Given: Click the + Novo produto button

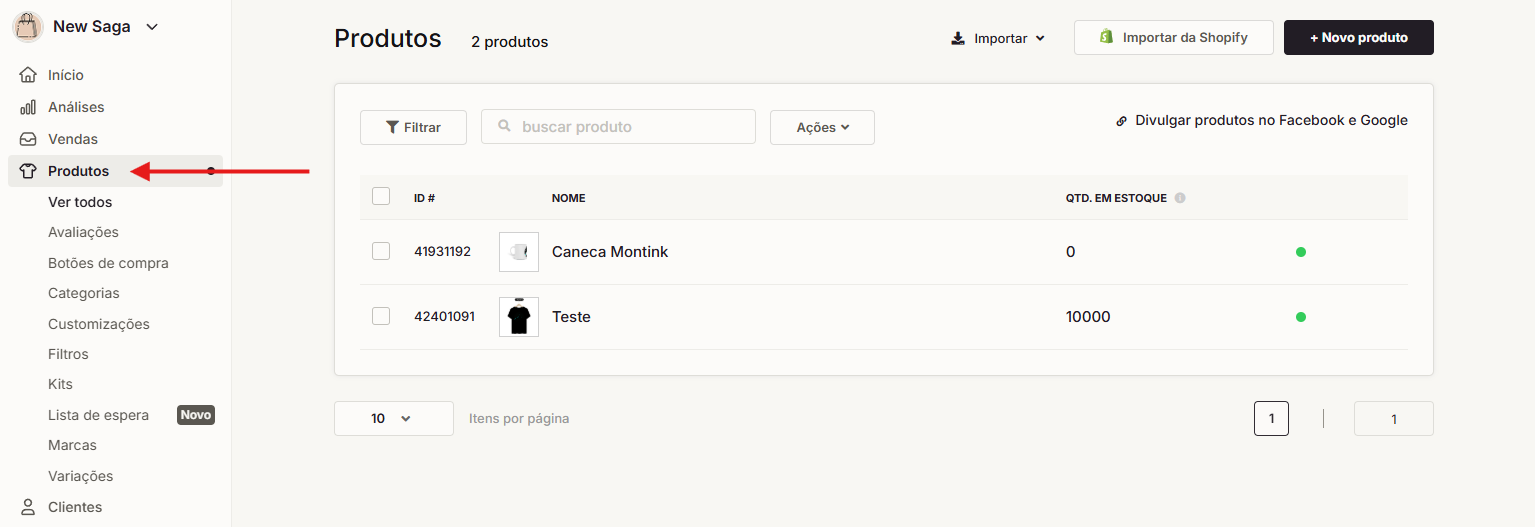Looking at the screenshot, I should click(x=1358, y=38).
